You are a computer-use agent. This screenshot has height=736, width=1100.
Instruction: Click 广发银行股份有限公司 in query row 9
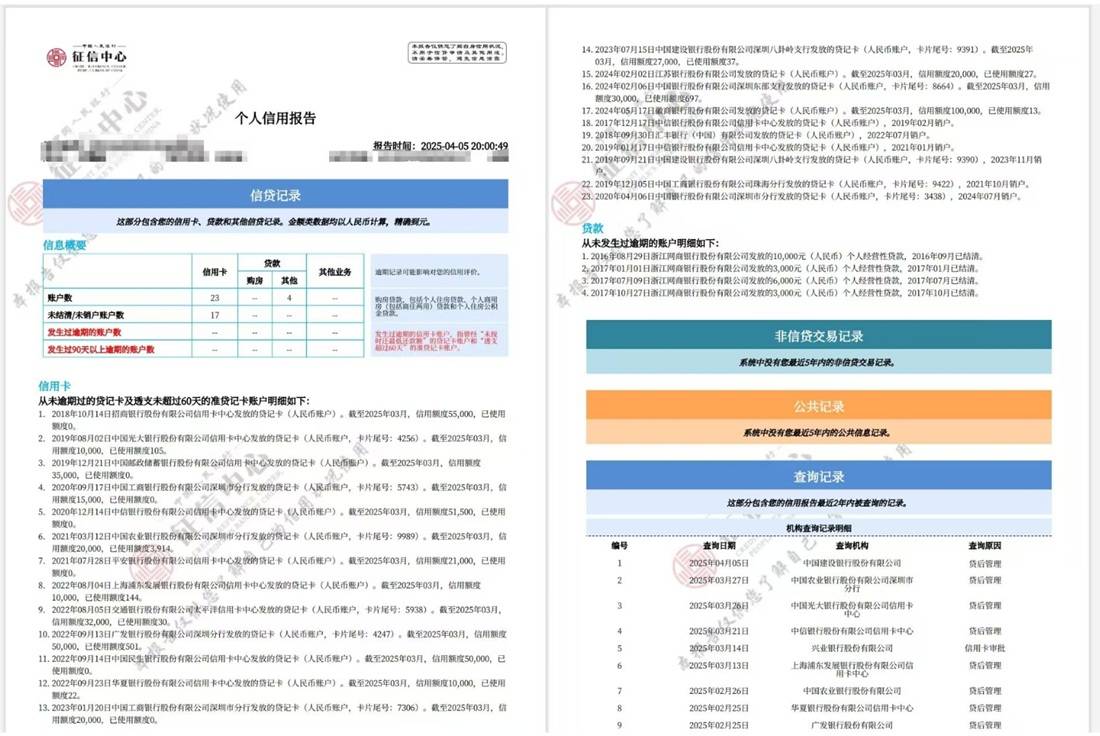coord(852,725)
